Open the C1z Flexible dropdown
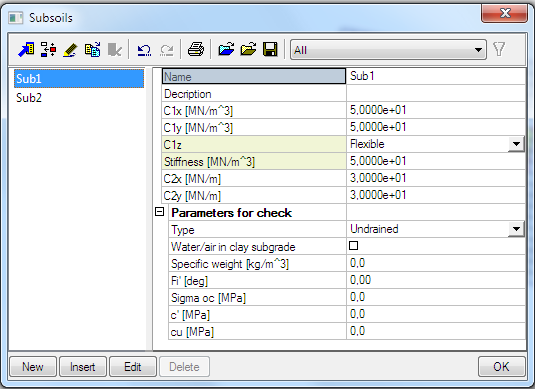The image size is (535, 389). 516,144
